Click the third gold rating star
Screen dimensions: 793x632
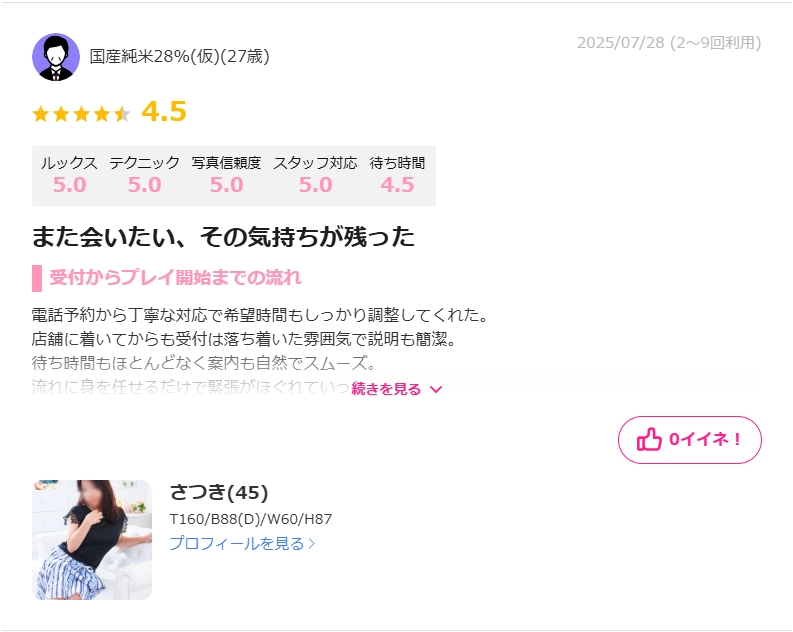click(x=81, y=114)
